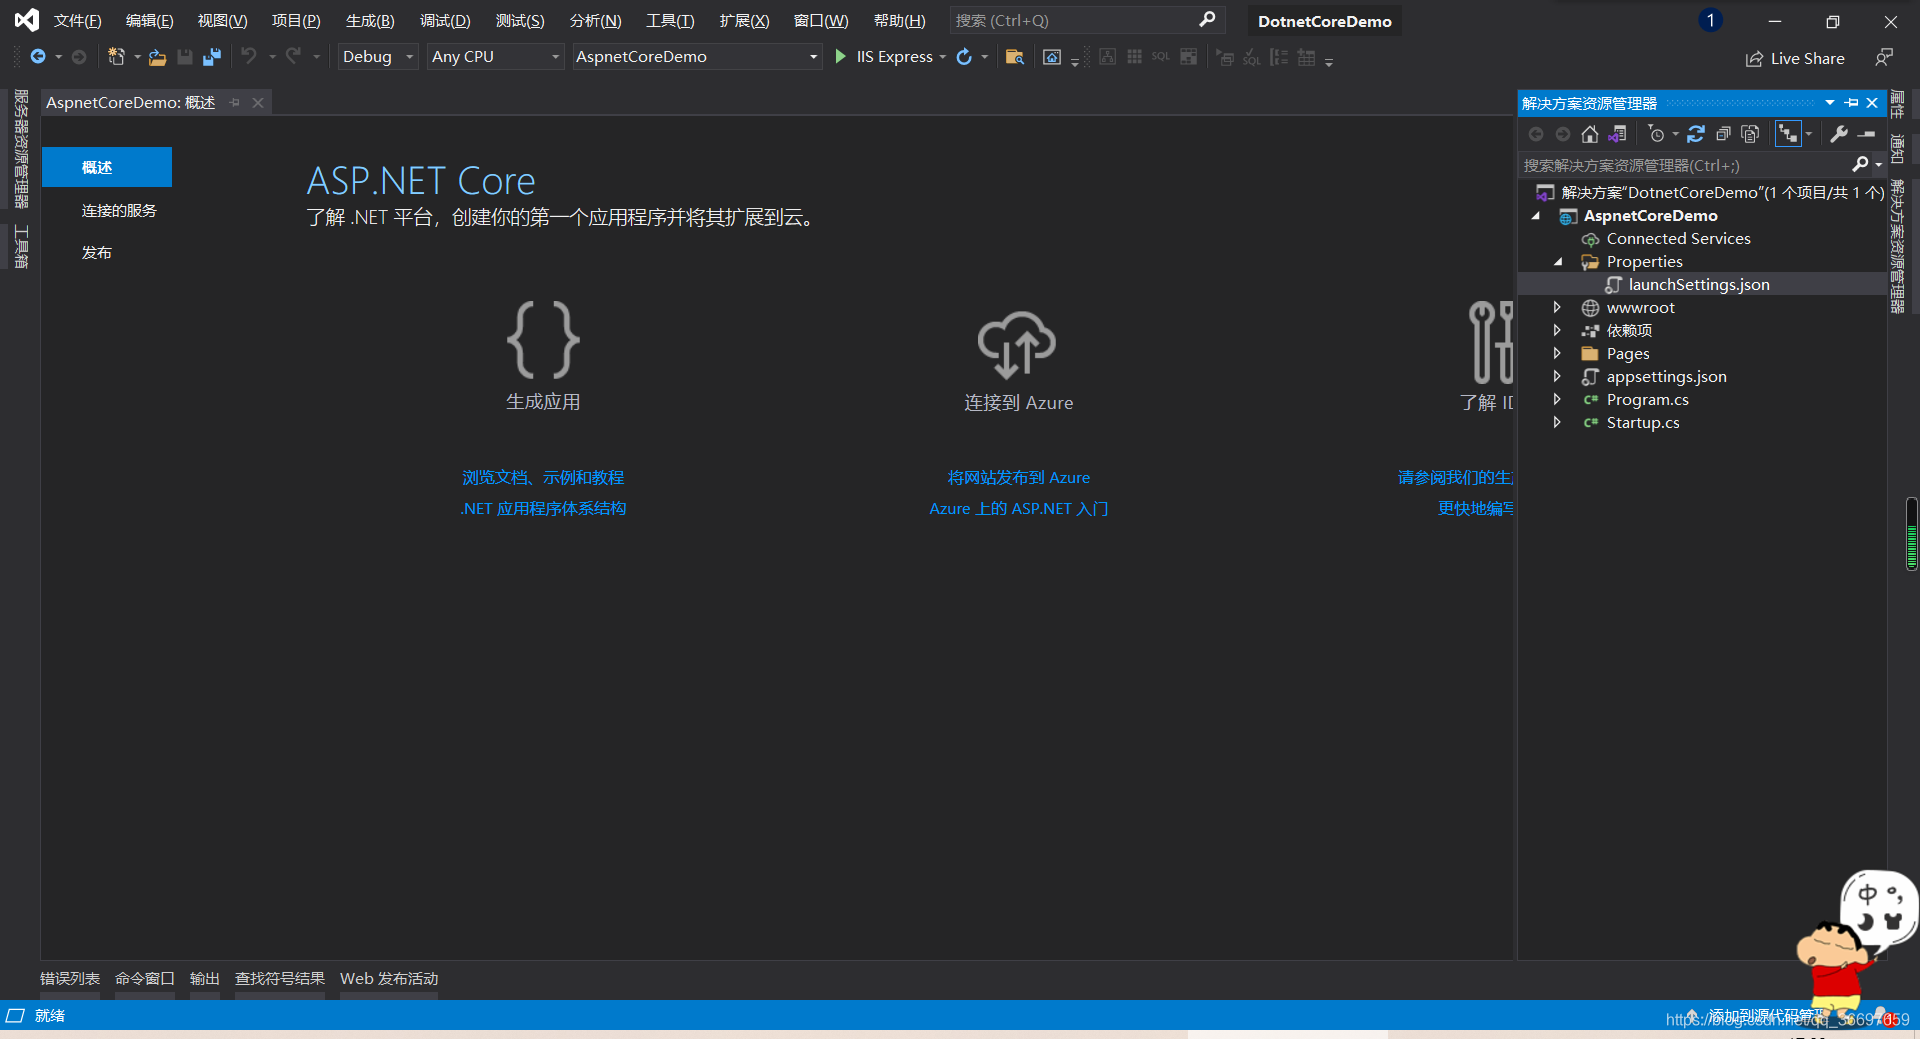Image resolution: width=1920 pixels, height=1039 pixels.
Task: Open the 工具箱 toolbox side tab
Action: pos(21,248)
